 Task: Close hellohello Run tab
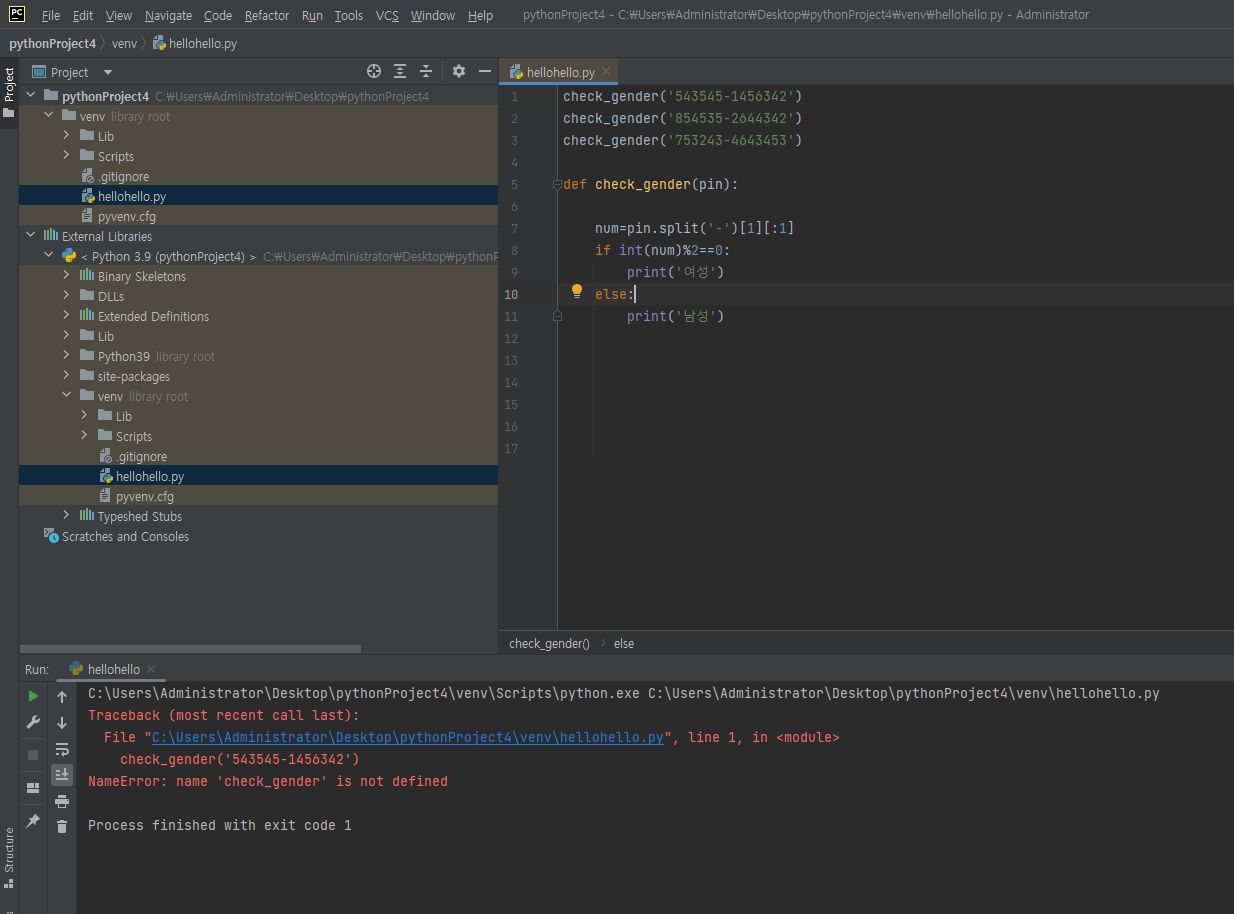click(x=150, y=669)
